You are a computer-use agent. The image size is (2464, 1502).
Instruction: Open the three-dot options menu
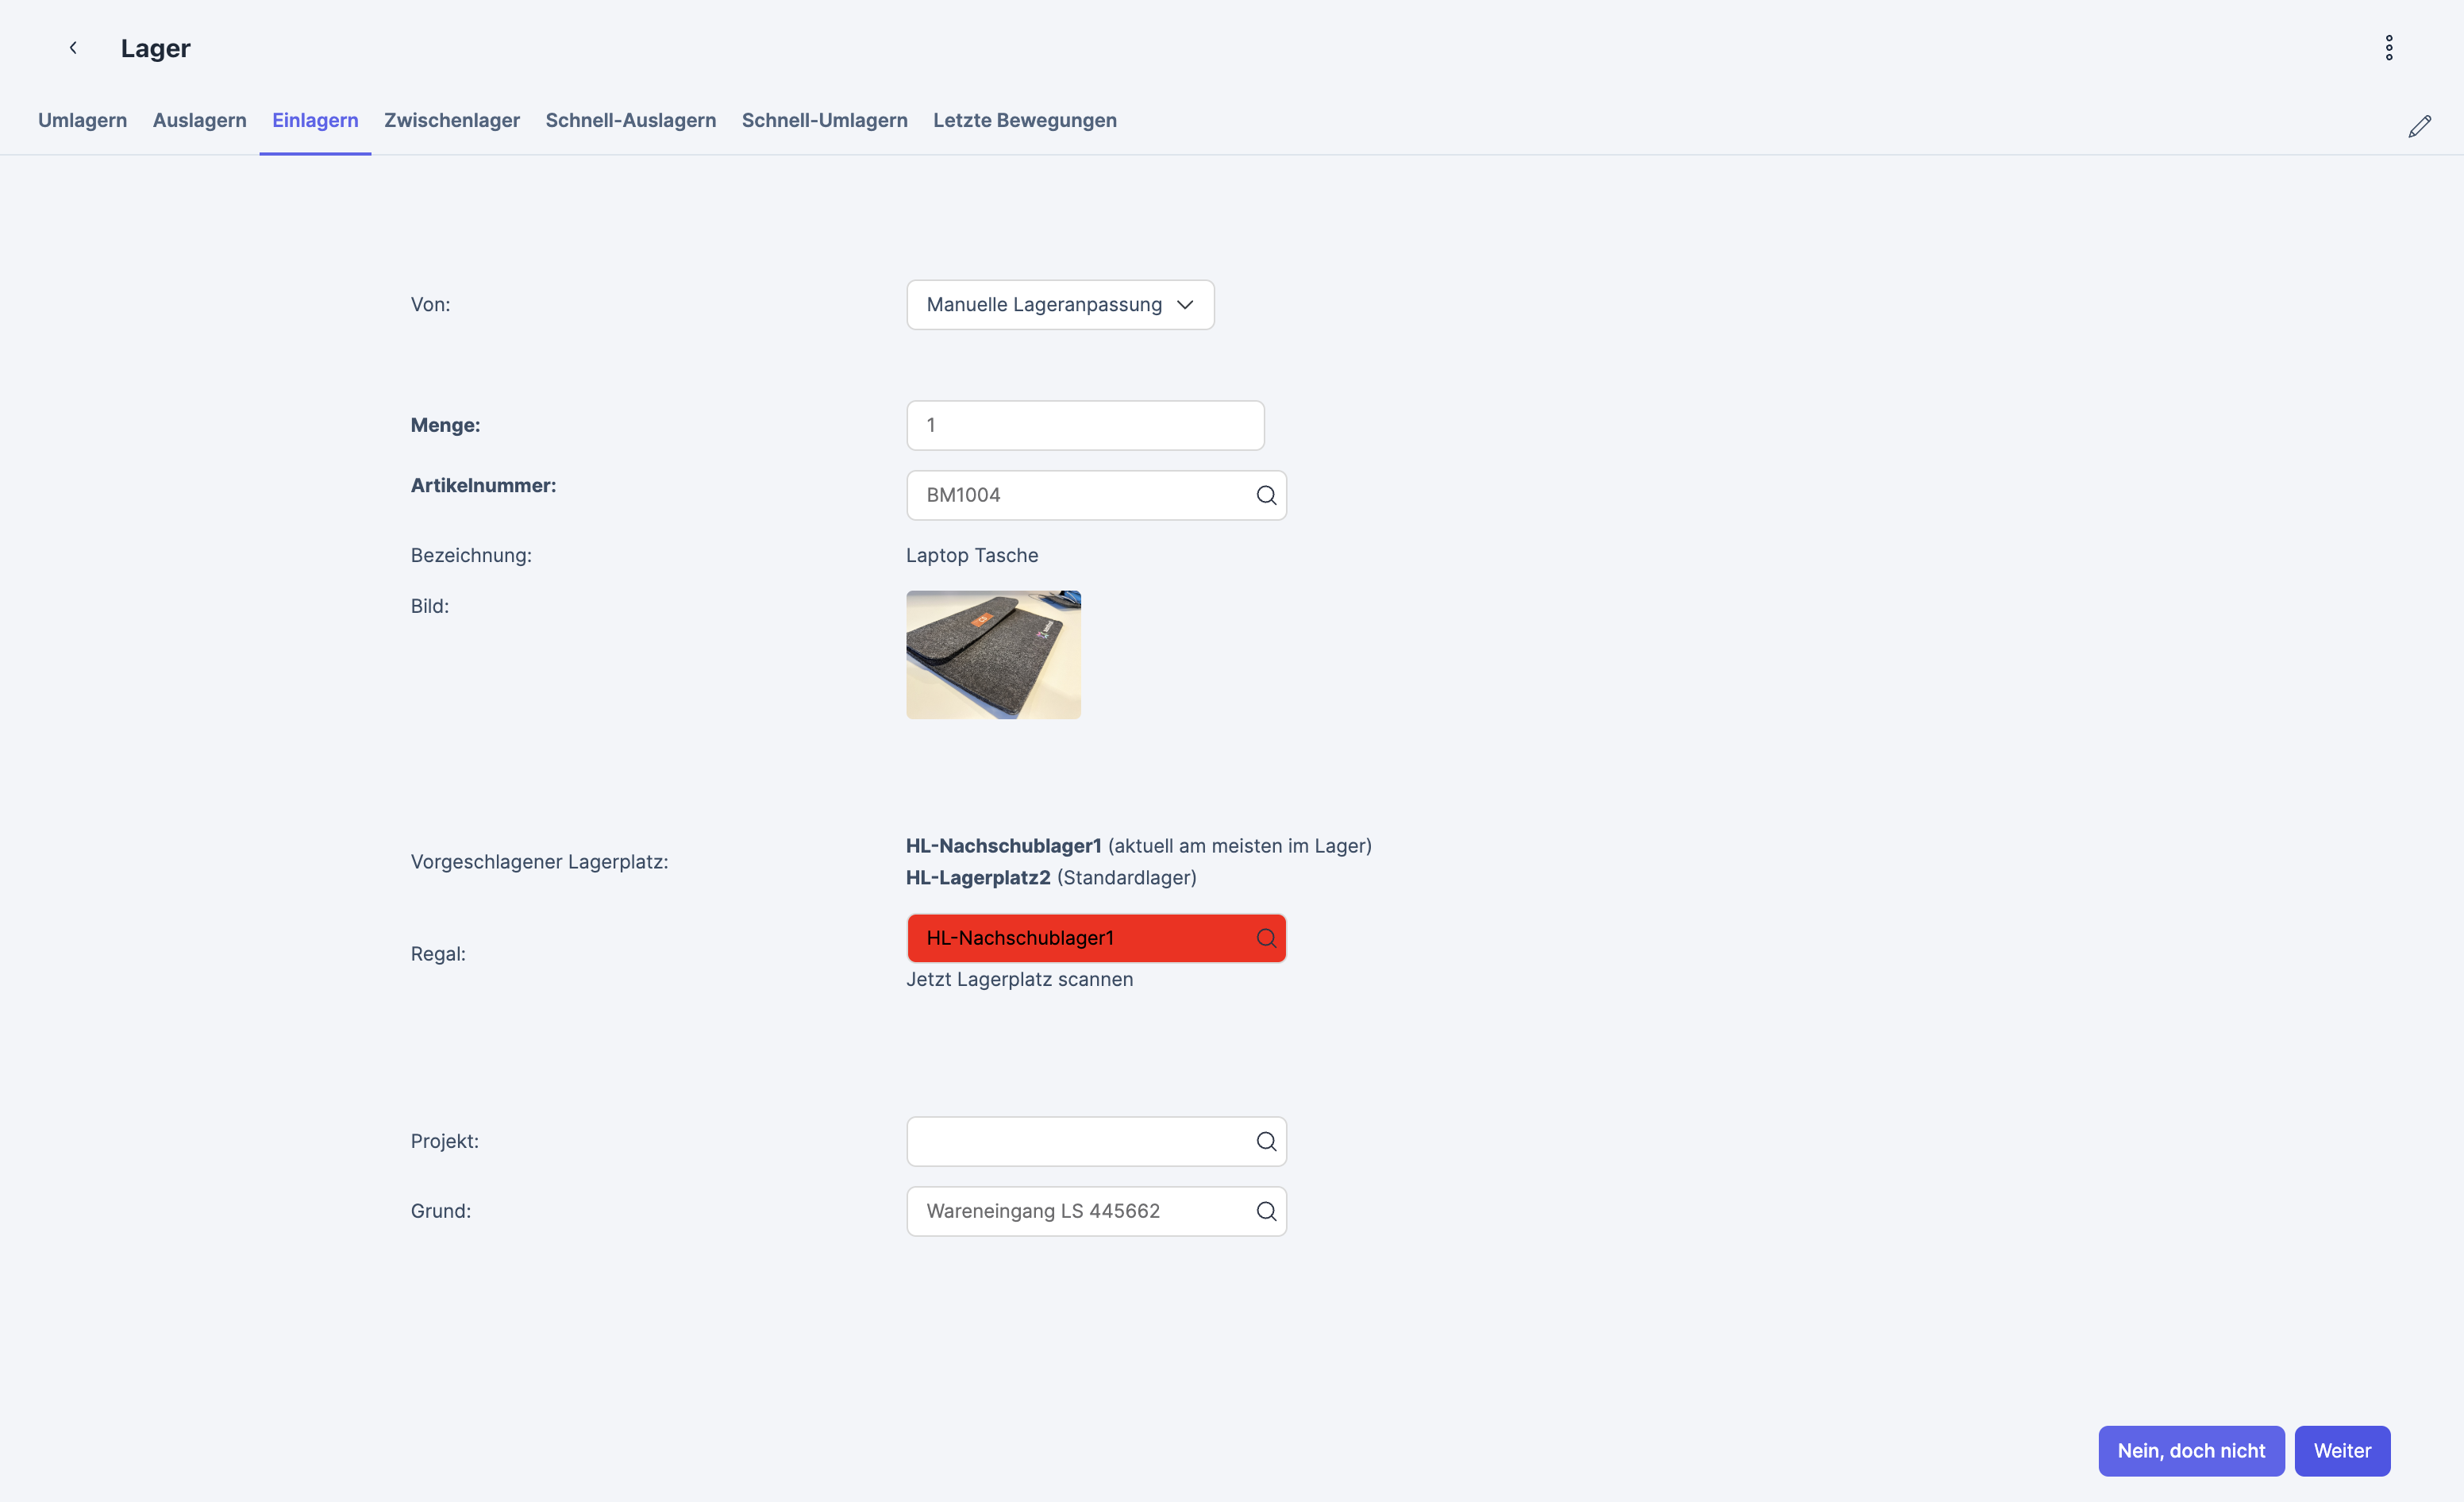2388,48
